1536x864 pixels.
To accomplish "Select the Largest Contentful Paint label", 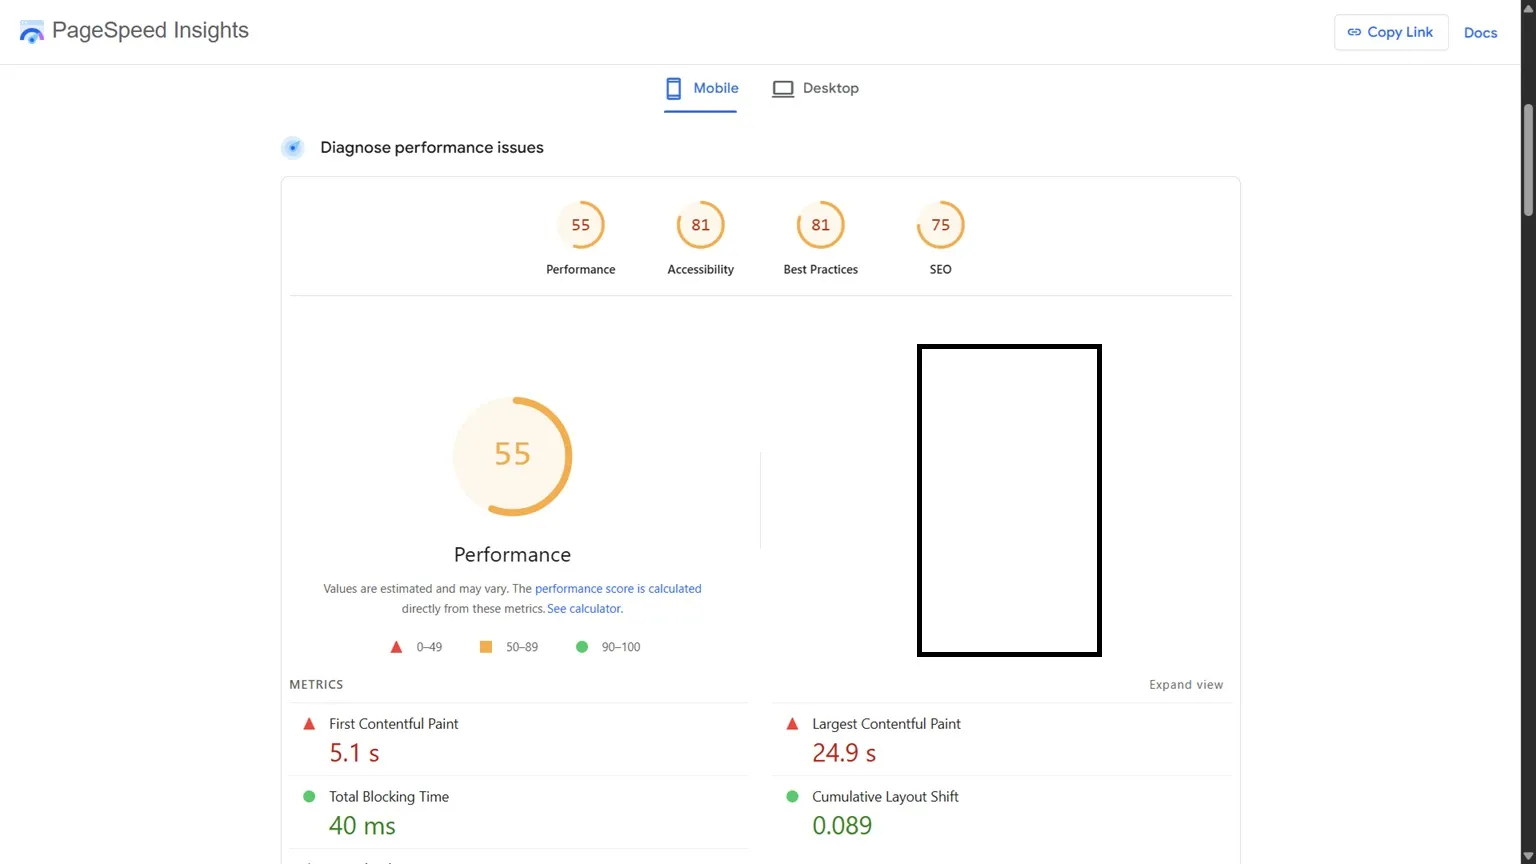I will coord(886,724).
